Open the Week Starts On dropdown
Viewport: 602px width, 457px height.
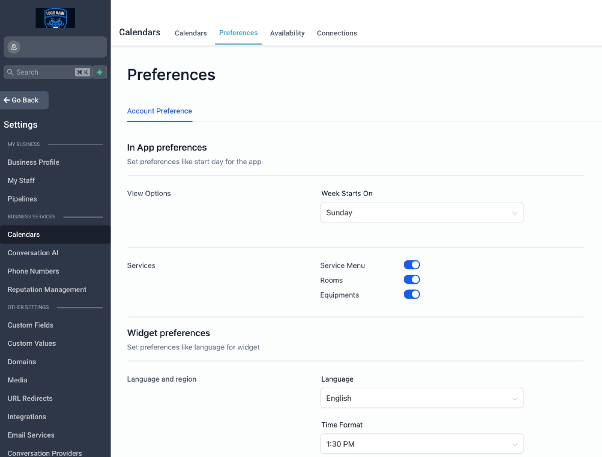click(422, 212)
